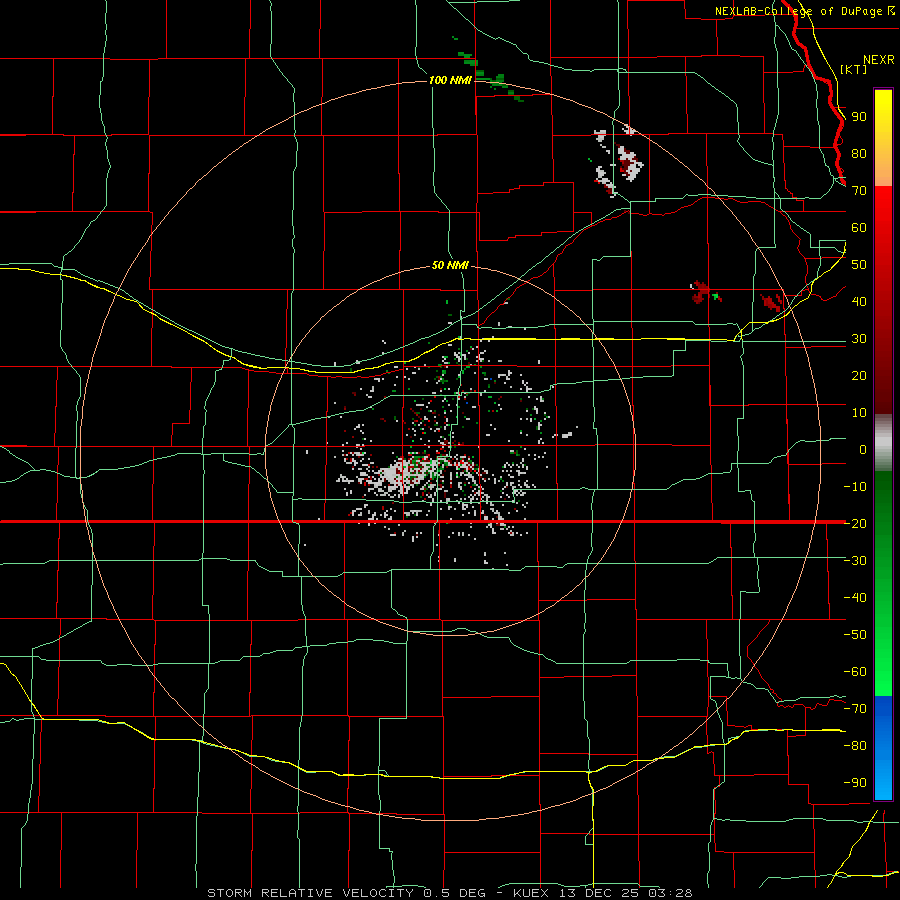Click the KUEX radar site identifier

coord(530,893)
